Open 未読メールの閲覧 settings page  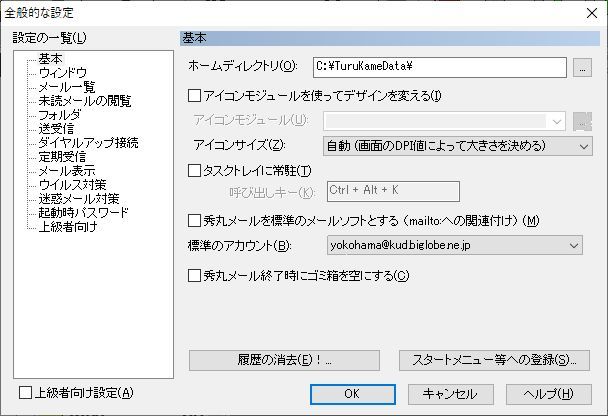[x=84, y=101]
